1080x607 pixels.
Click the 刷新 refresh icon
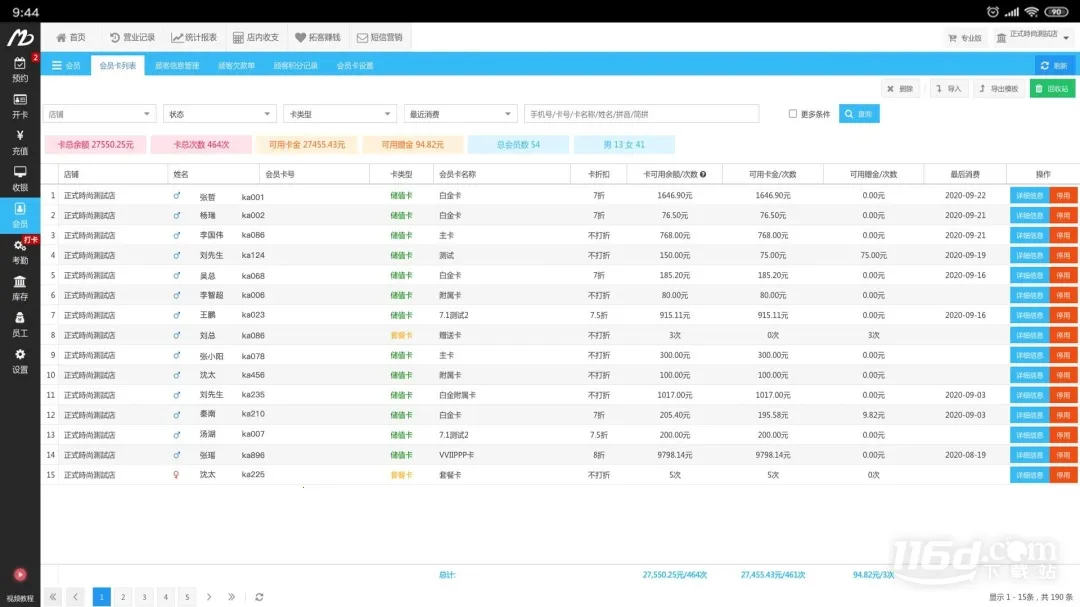coord(1056,65)
